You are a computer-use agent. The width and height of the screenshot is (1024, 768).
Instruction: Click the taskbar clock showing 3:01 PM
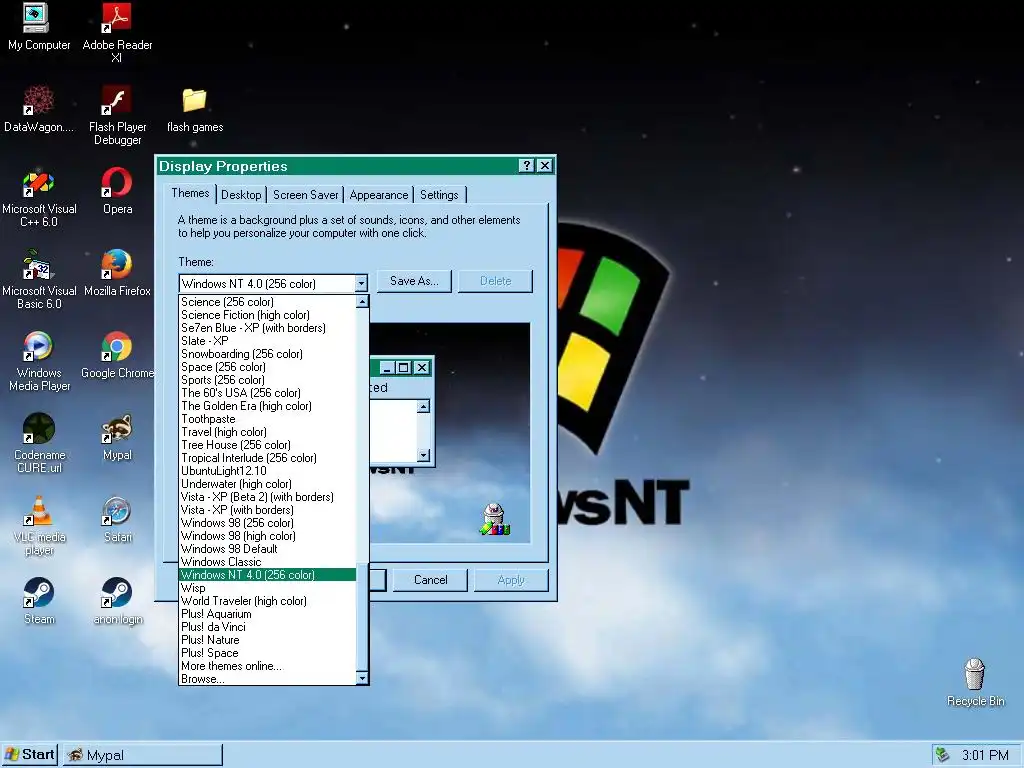pos(985,755)
